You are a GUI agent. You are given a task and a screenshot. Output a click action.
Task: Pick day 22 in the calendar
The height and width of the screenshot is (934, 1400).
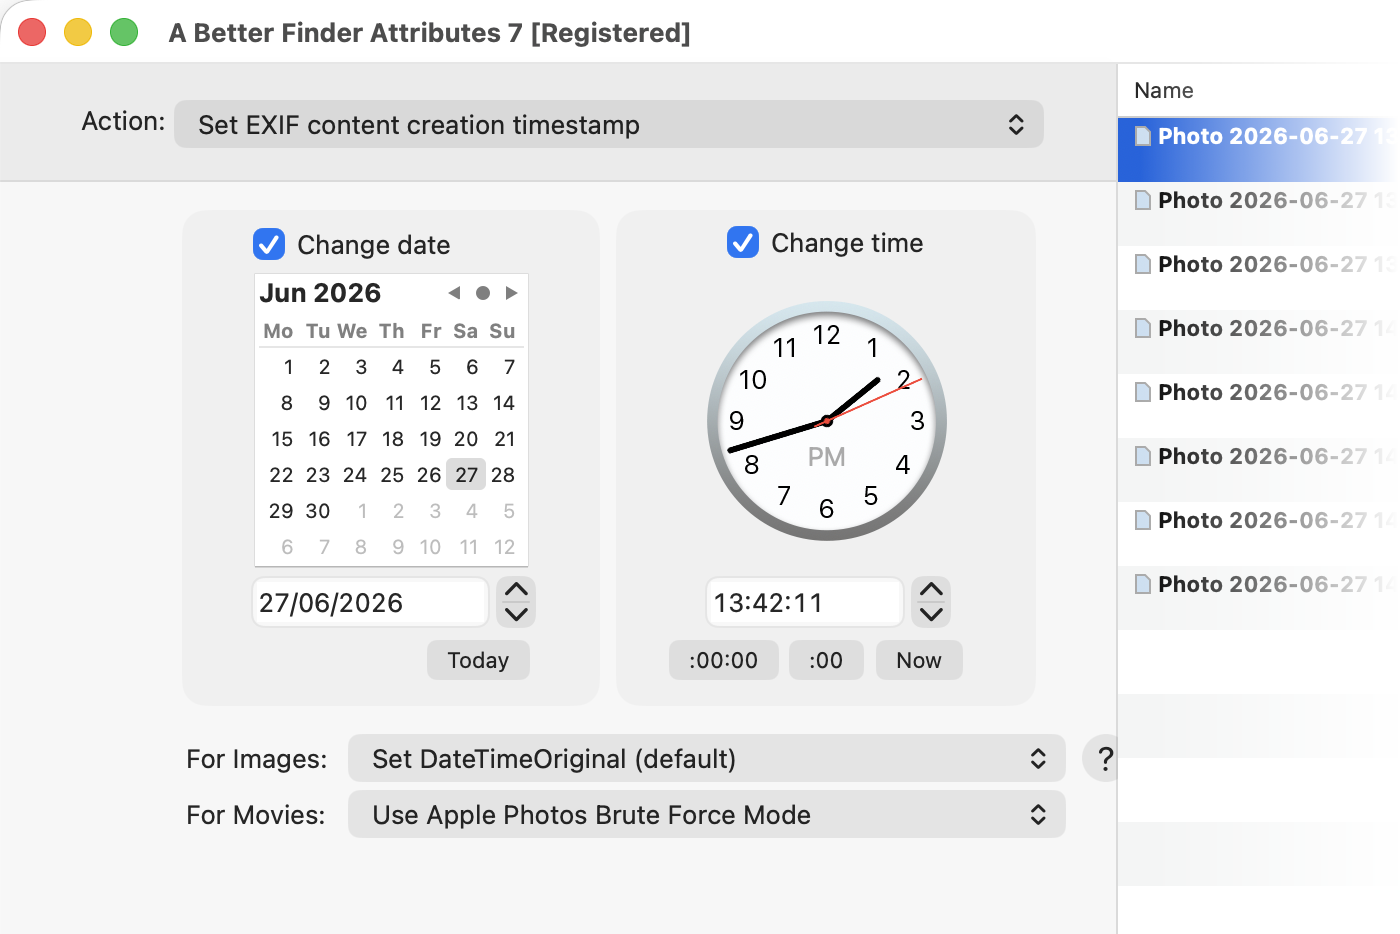coord(281,475)
